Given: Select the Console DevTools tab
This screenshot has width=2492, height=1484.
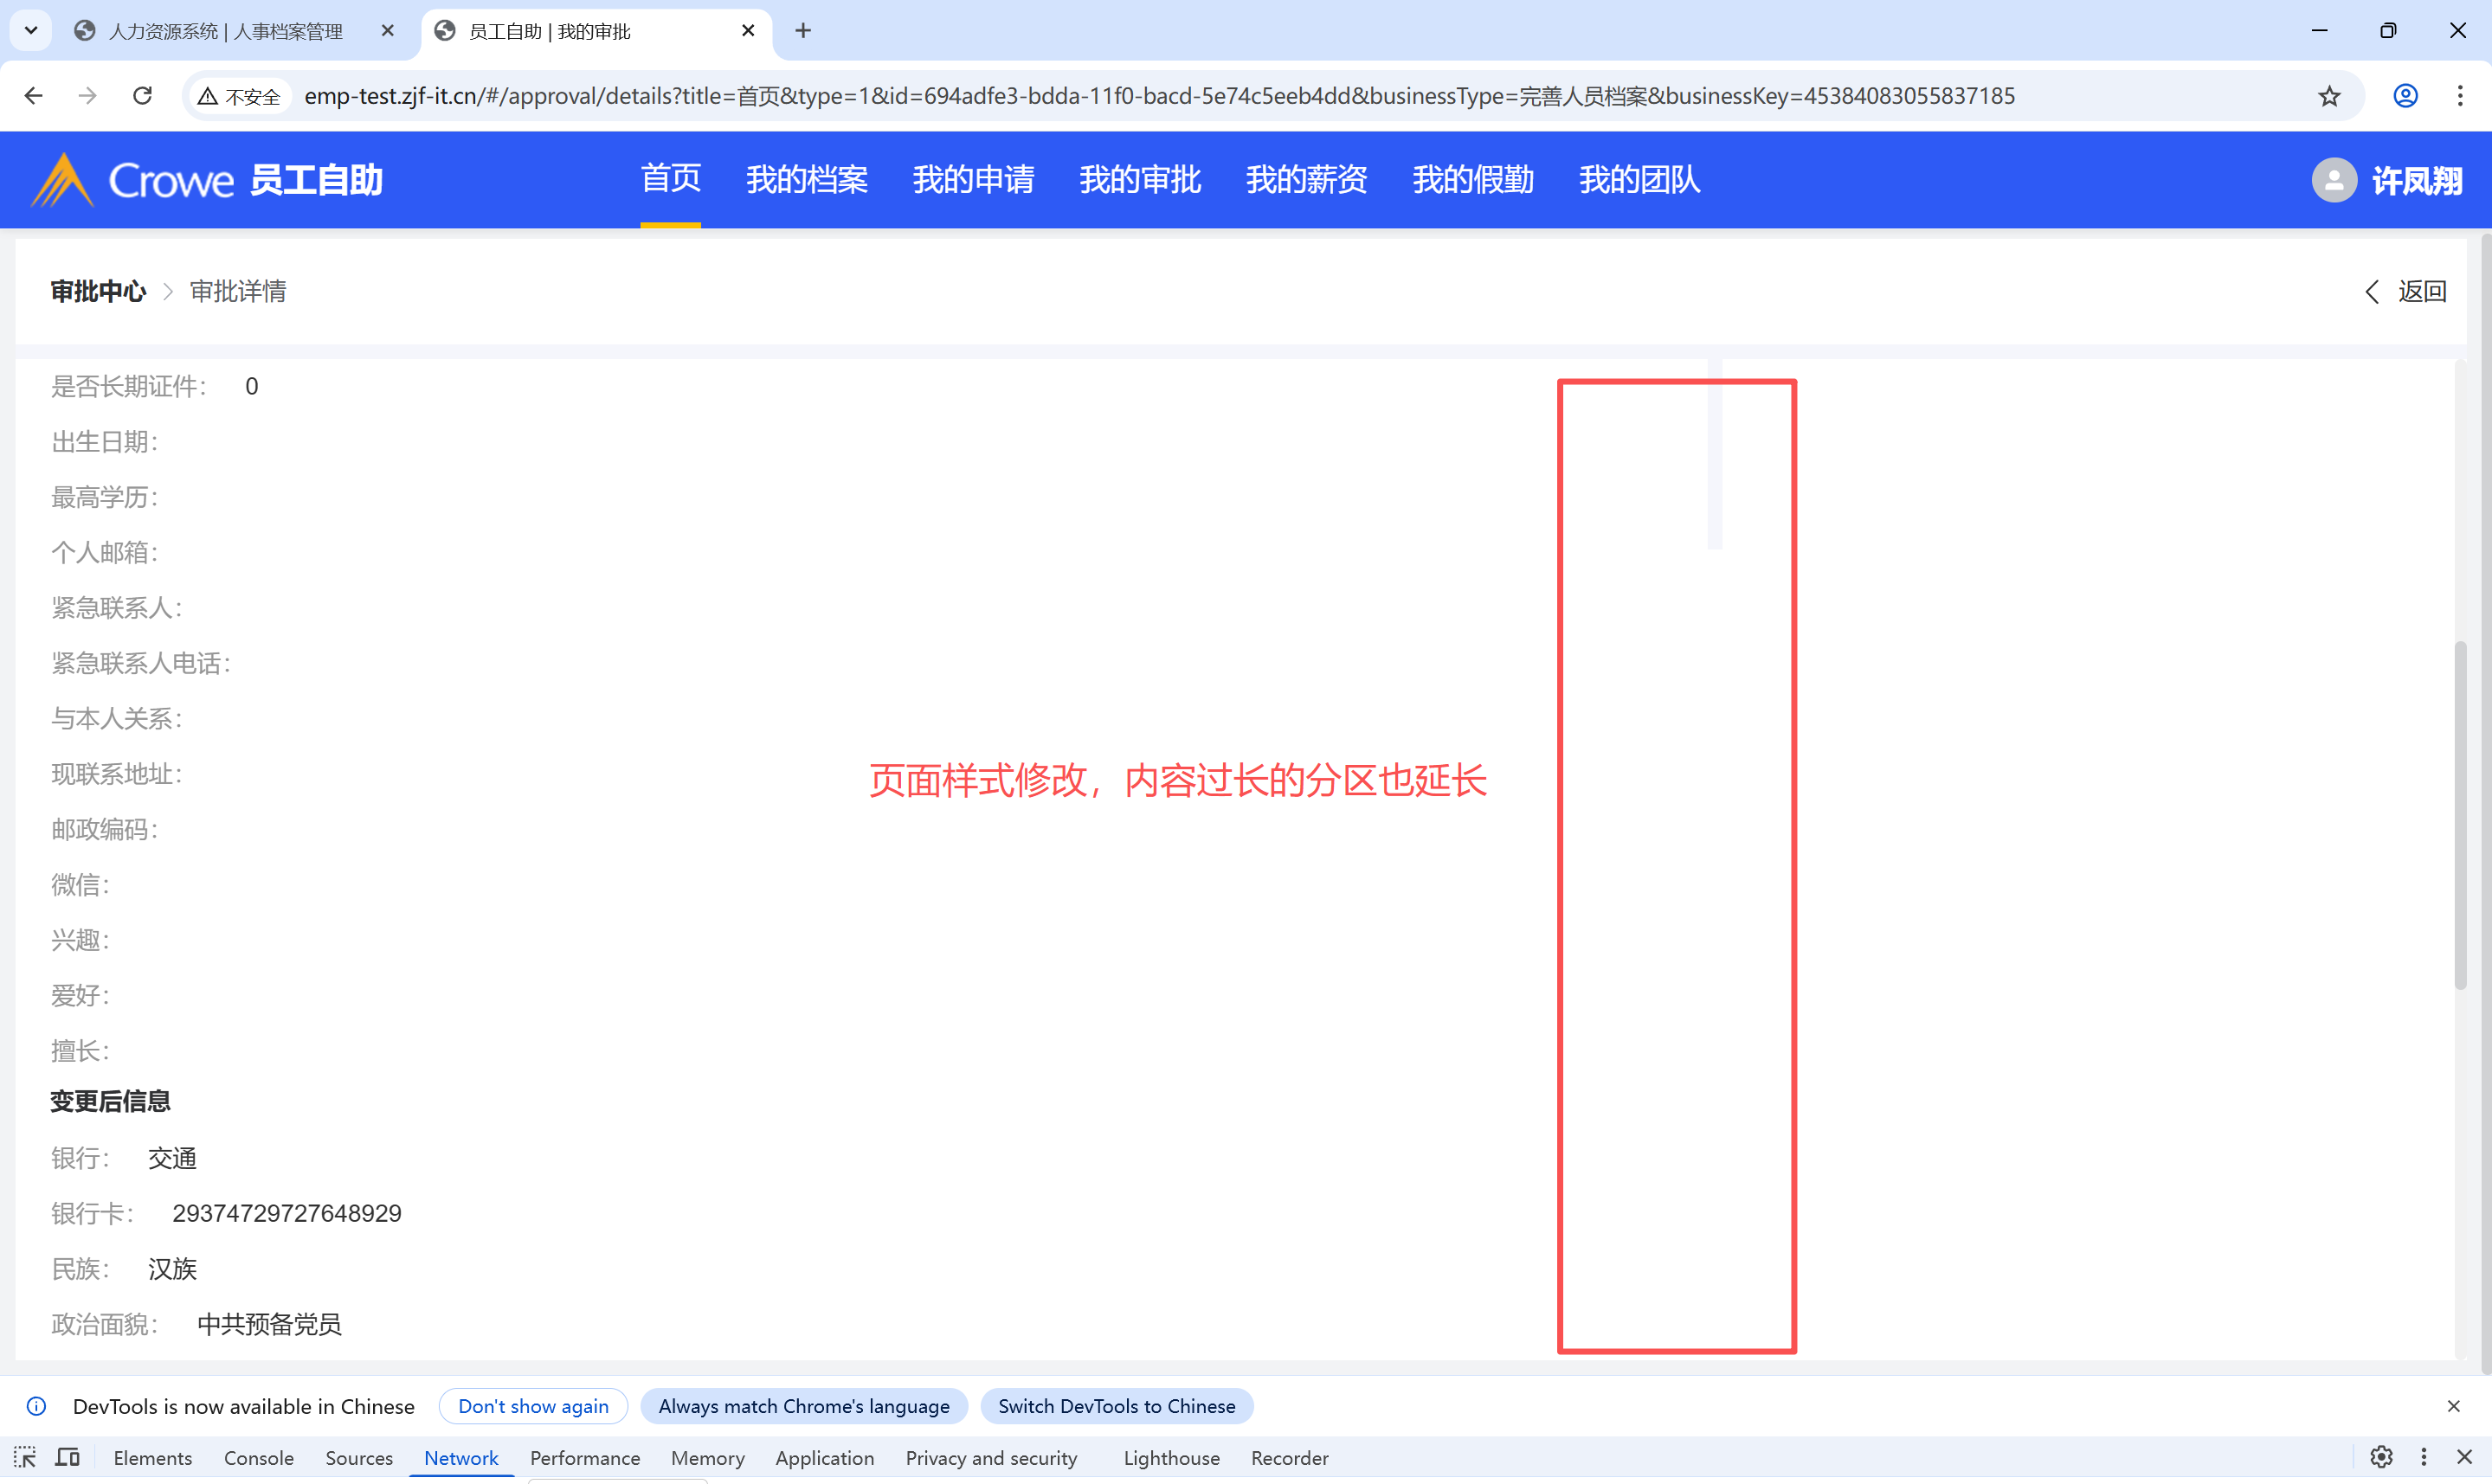Looking at the screenshot, I should 258,1458.
